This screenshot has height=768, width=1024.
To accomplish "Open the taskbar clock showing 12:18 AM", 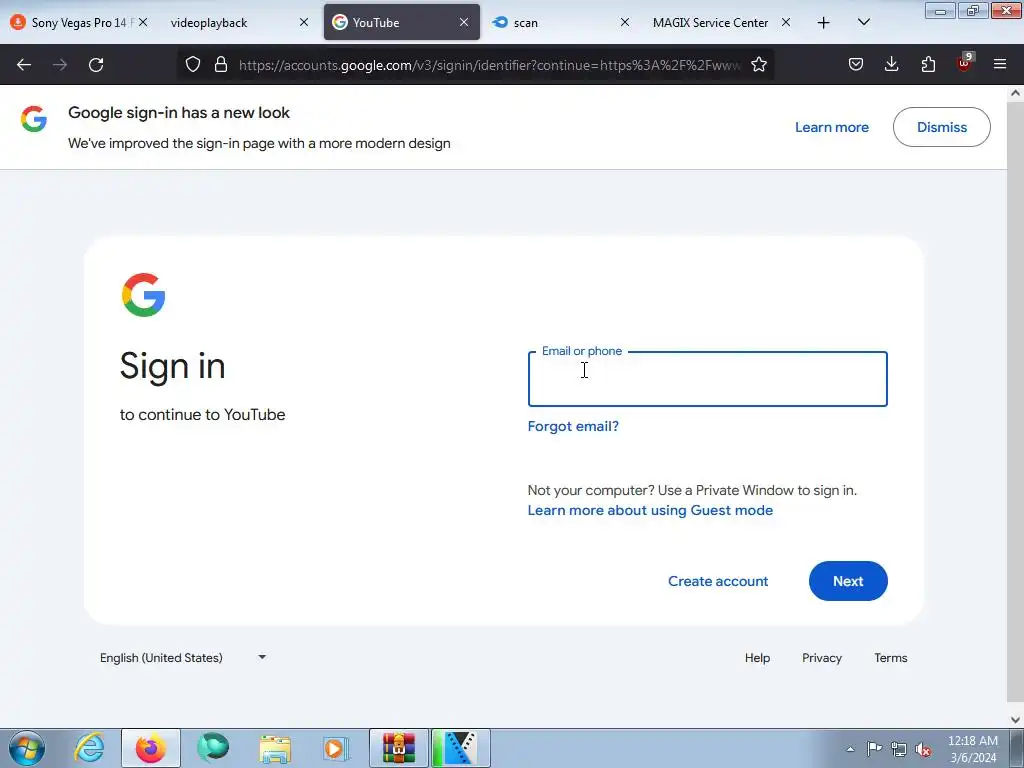I will [x=972, y=749].
